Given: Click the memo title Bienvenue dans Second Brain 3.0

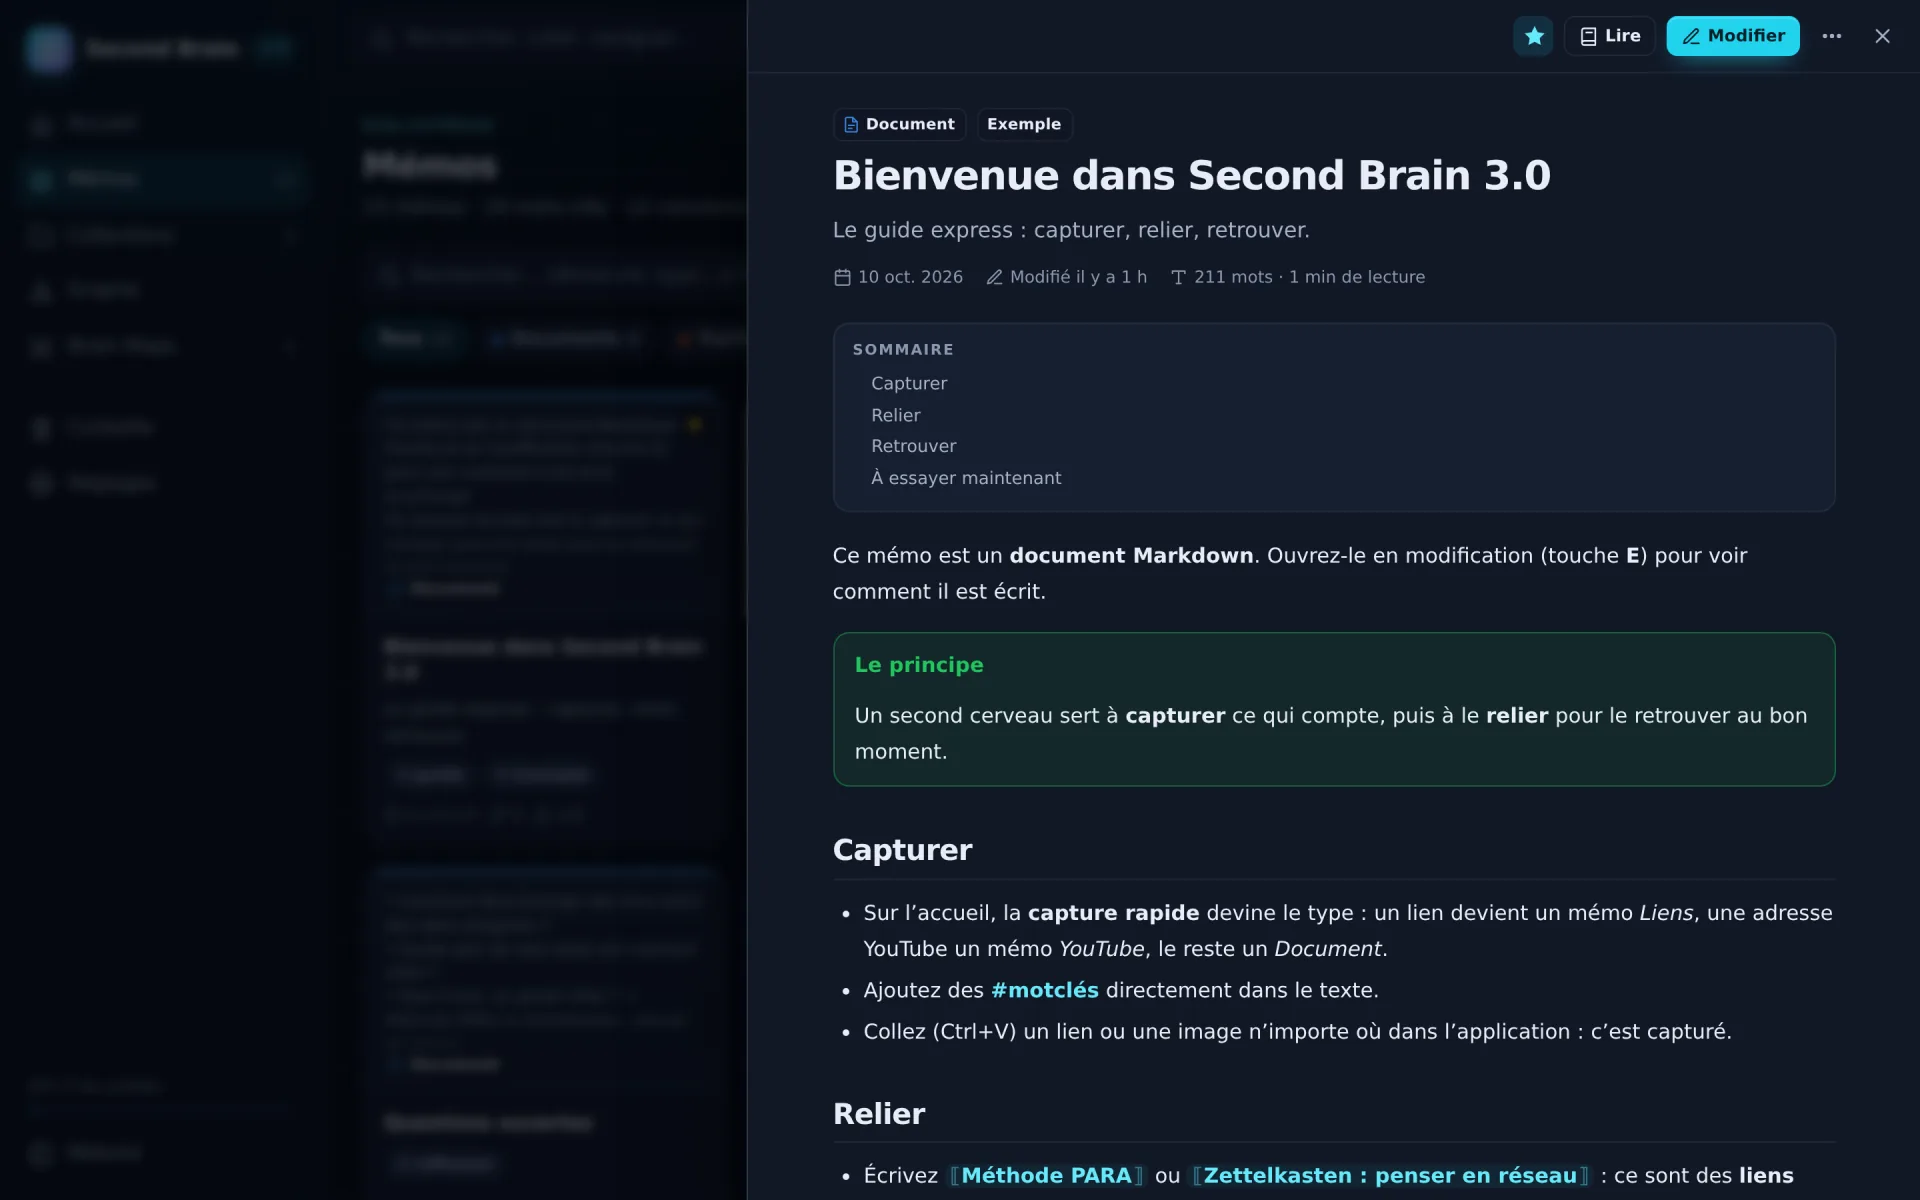Looking at the screenshot, I should (1191, 175).
